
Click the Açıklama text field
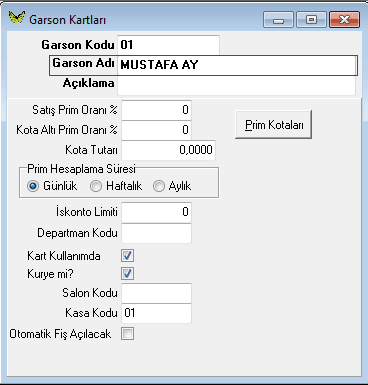236,85
